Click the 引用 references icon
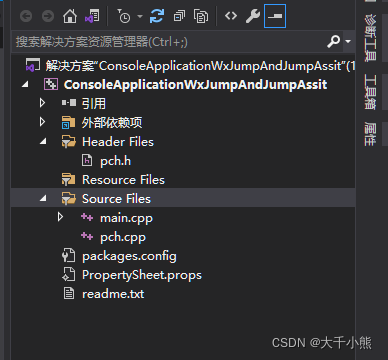388x360 pixels. (x=69, y=103)
